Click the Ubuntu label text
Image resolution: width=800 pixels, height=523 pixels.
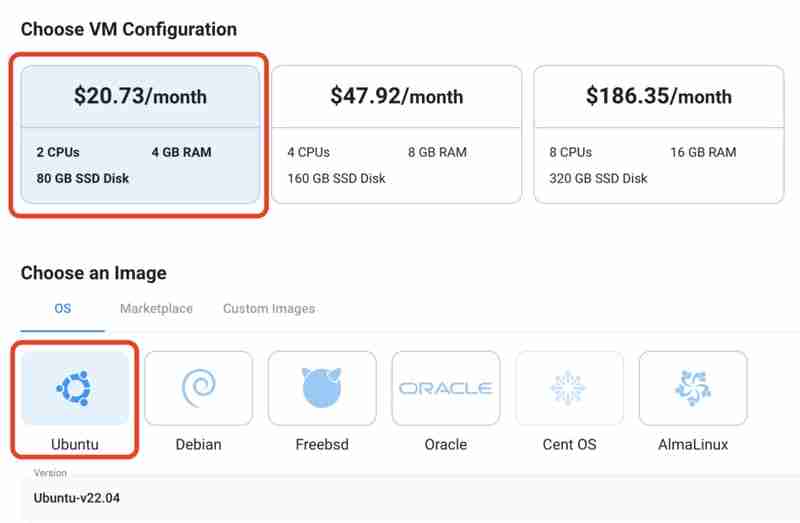[76, 443]
